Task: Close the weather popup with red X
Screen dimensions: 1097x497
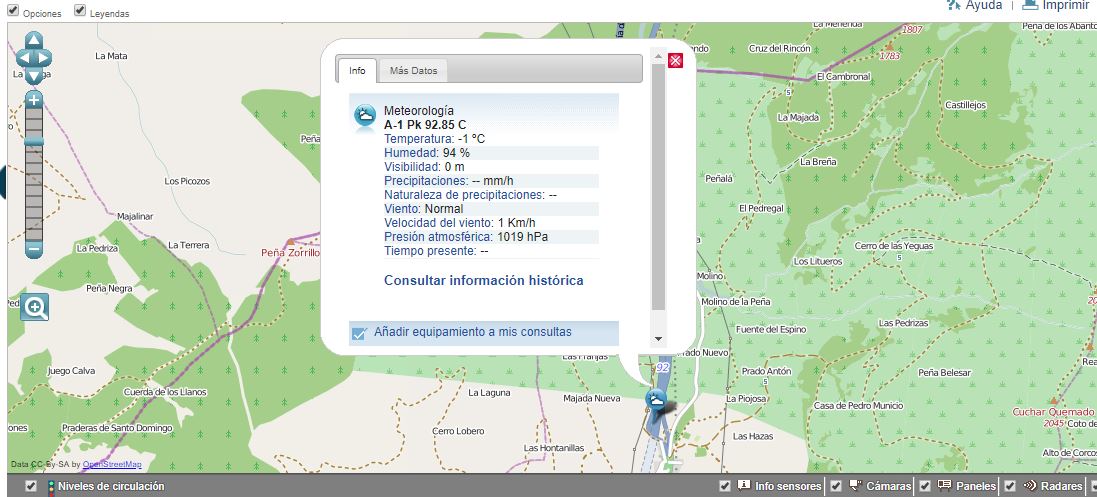Action: tap(675, 60)
